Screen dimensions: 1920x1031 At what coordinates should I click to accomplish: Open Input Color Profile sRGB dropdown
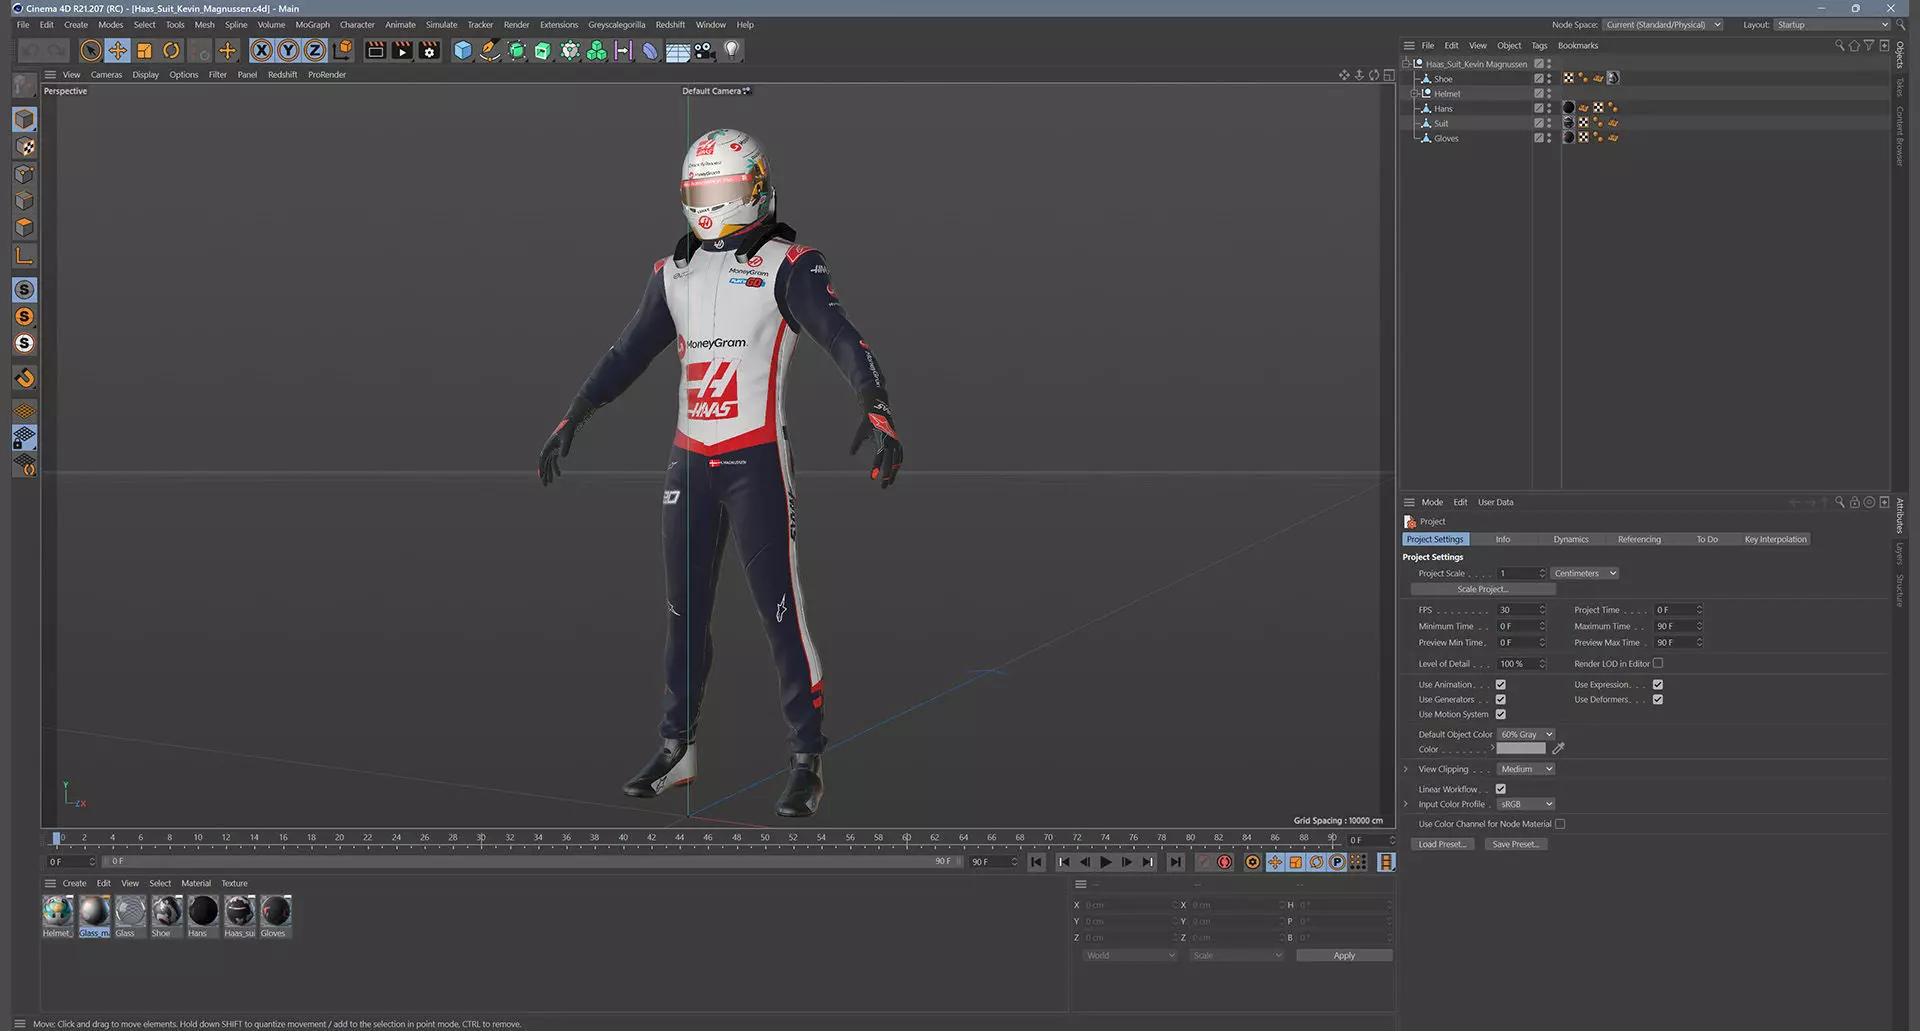pyautogui.click(x=1526, y=804)
